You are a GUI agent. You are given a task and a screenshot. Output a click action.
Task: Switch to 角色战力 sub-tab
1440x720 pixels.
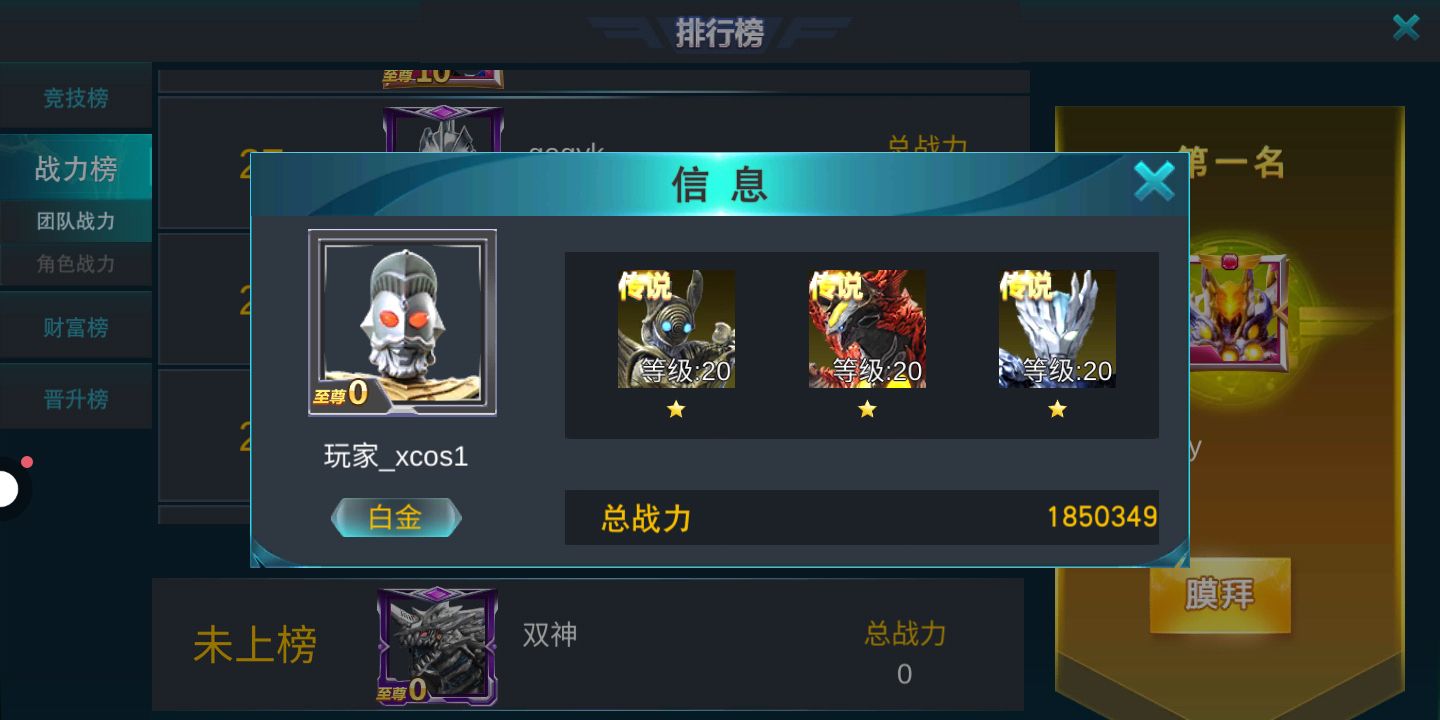point(76,264)
